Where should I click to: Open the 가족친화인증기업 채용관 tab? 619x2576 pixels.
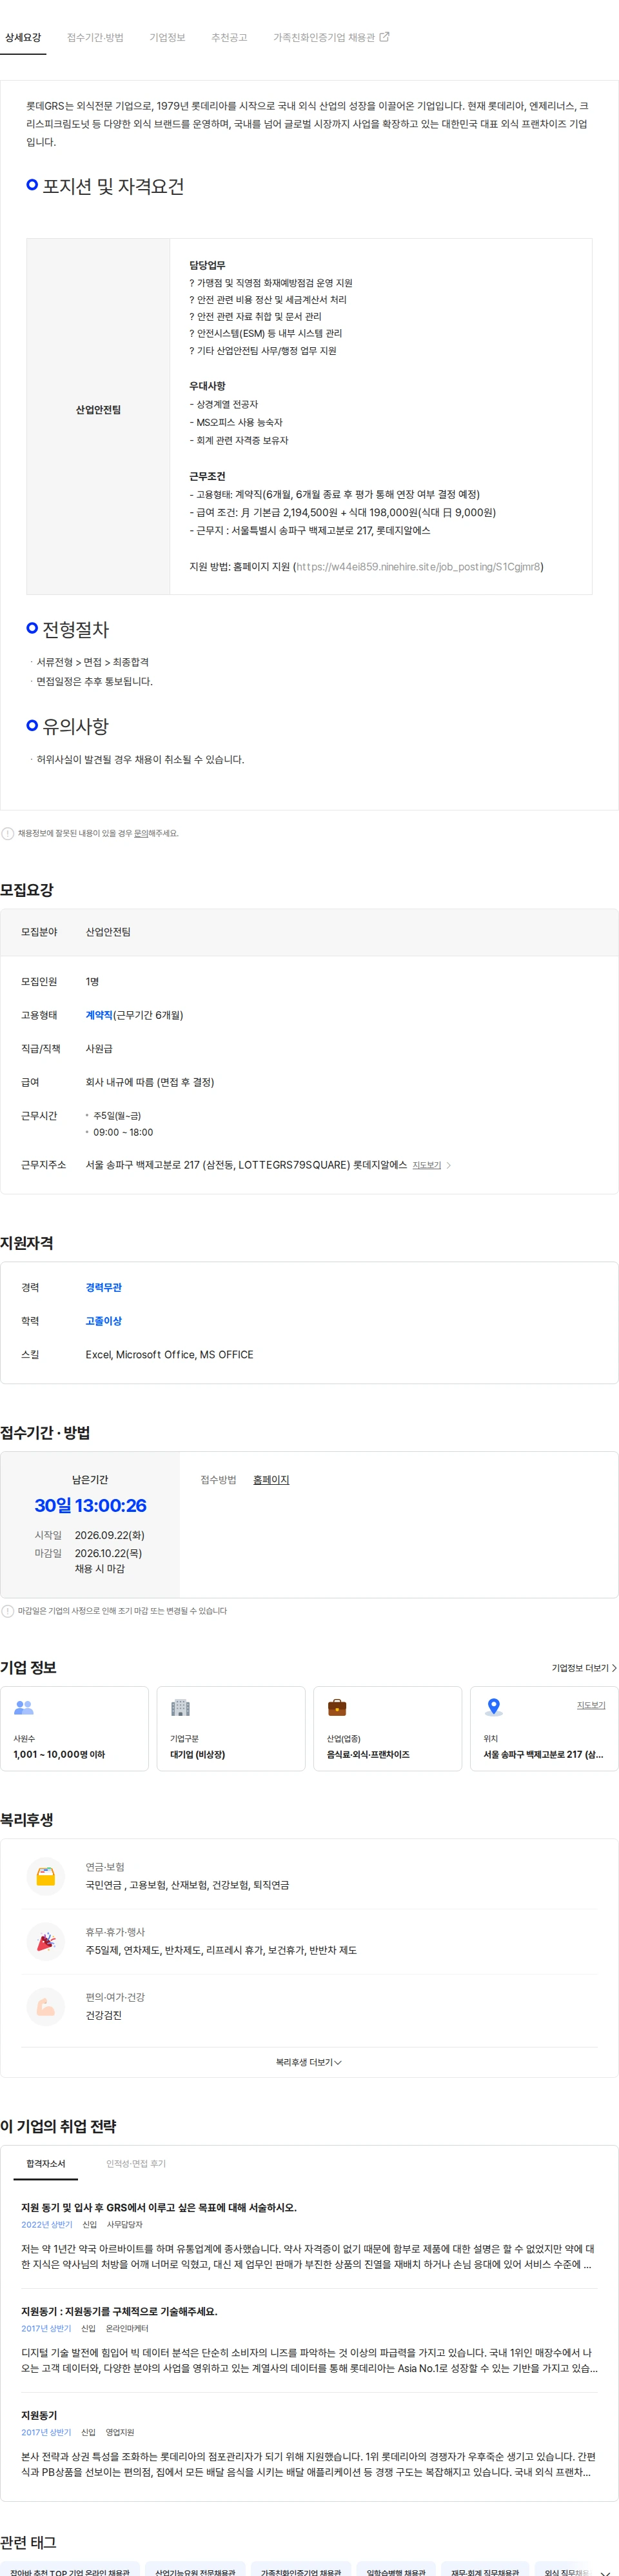[324, 38]
